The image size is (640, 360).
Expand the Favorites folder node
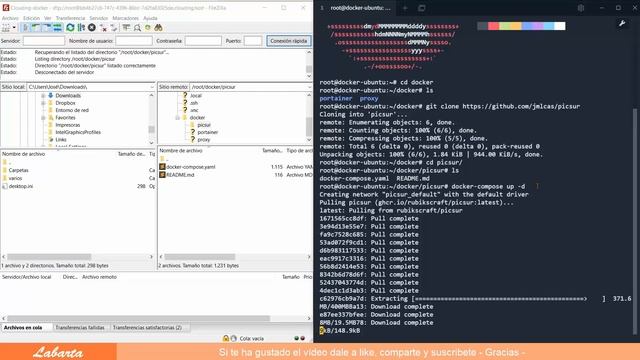coord(43,118)
